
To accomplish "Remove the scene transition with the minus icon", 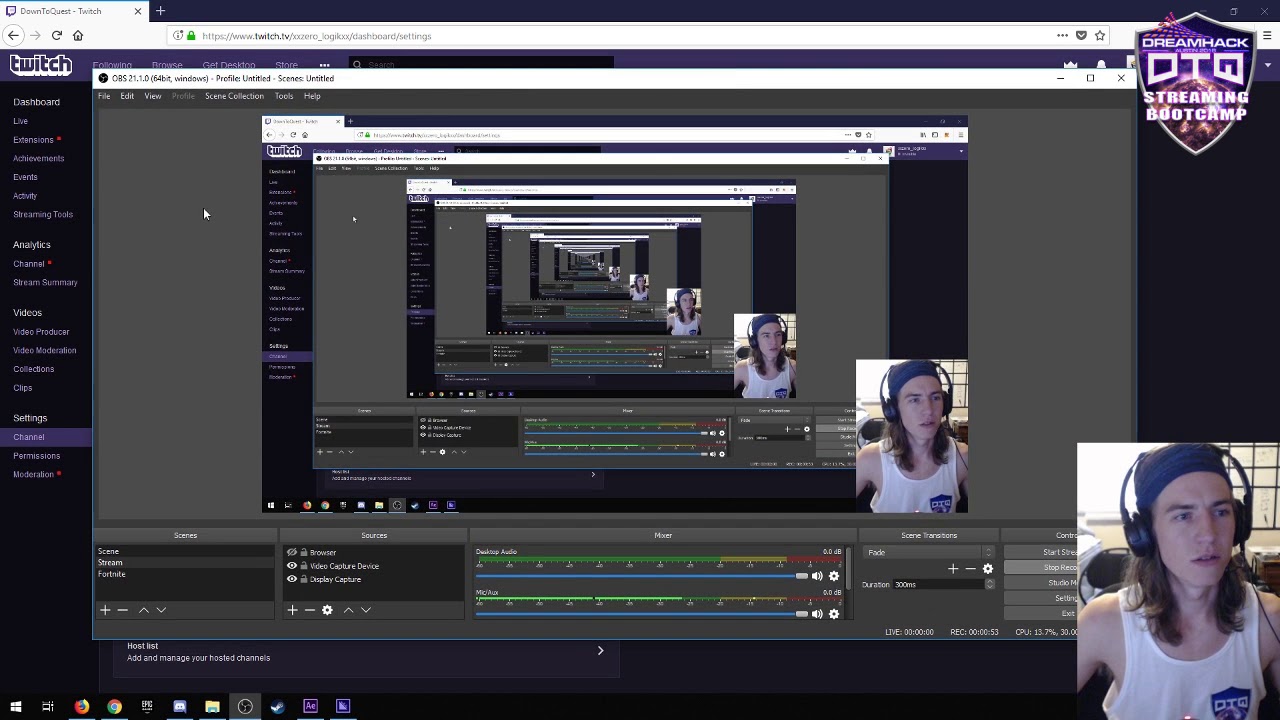I will point(970,569).
